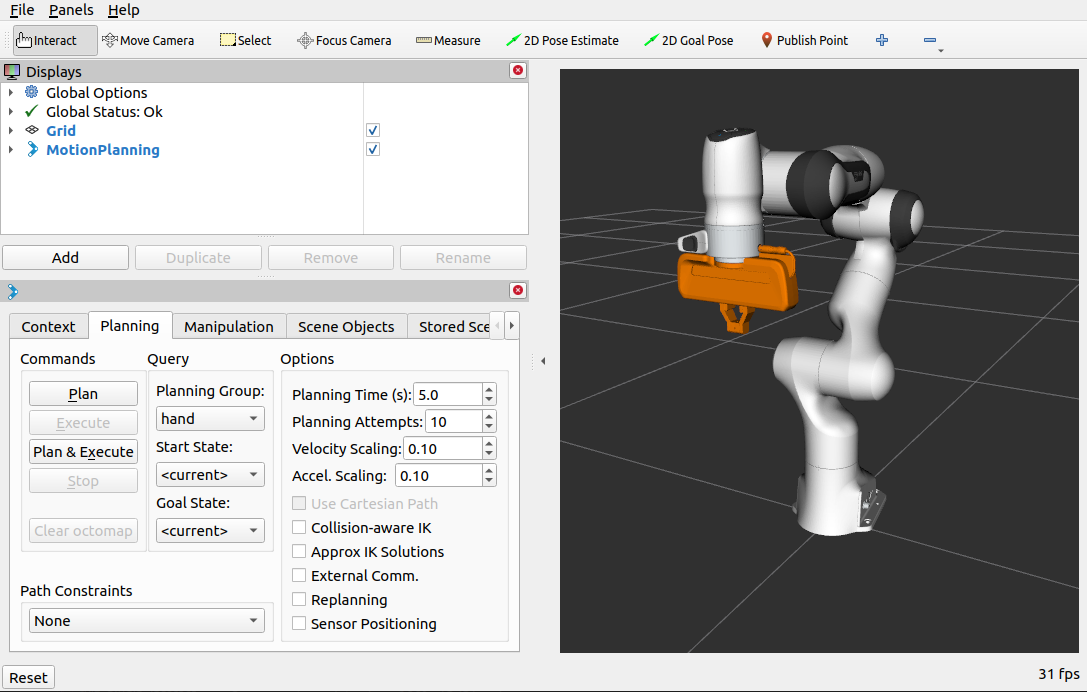Open the Planning Group dropdown
Viewport: 1087px width, 692px height.
click(x=210, y=419)
